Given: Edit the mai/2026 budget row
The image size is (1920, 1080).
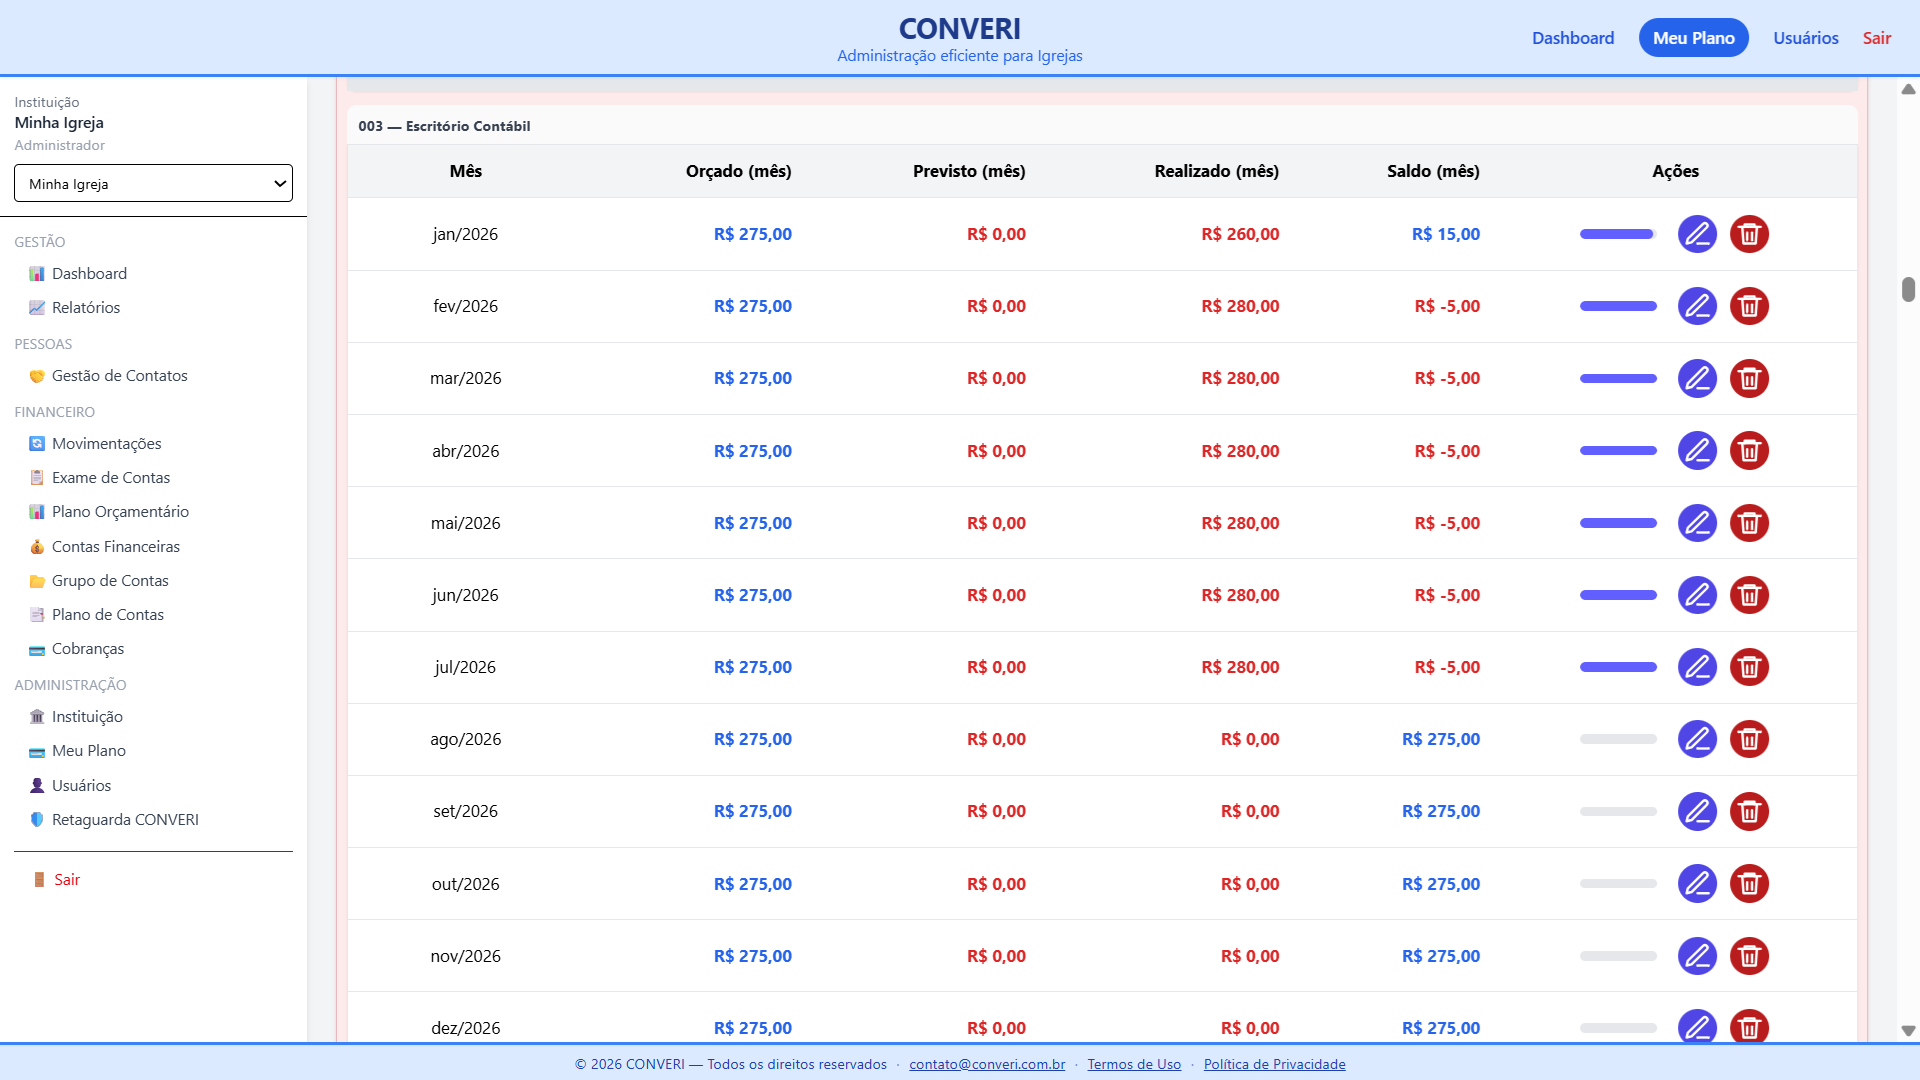Looking at the screenshot, I should point(1697,523).
